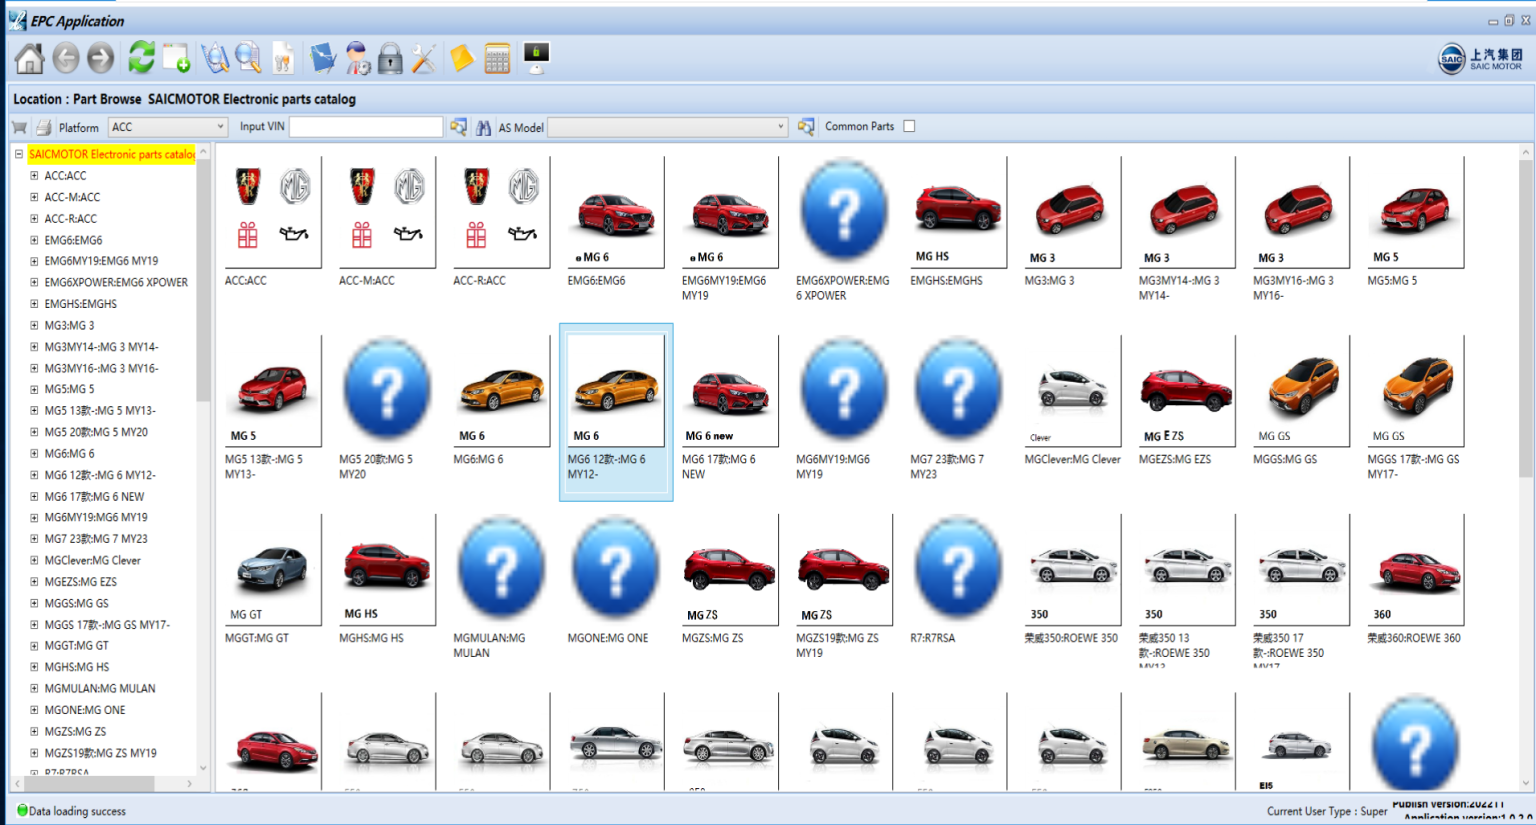1536x825 pixels.
Task: Click the Home icon on the toolbar
Action: coord(28,58)
